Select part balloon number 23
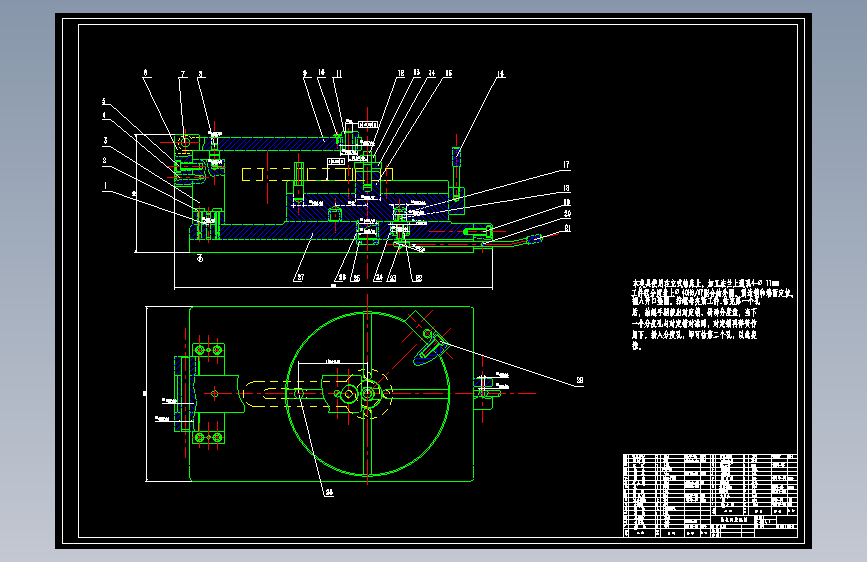867x562 pixels. coord(392,278)
